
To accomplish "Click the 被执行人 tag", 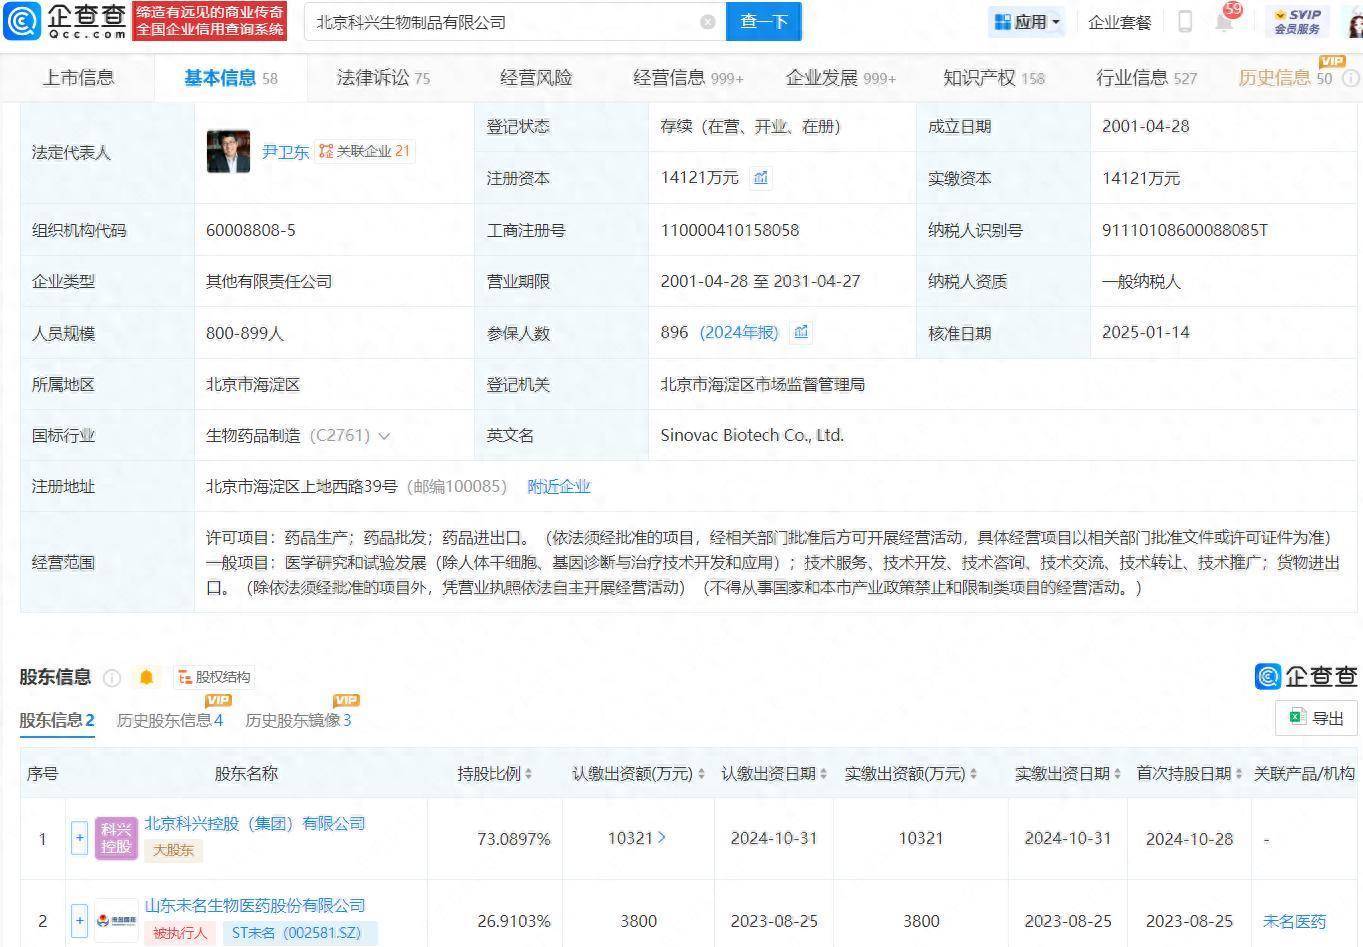I will click(x=180, y=932).
